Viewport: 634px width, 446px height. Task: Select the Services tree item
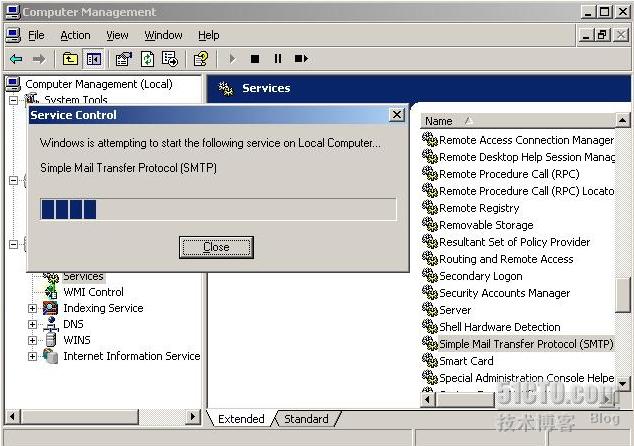(x=83, y=277)
